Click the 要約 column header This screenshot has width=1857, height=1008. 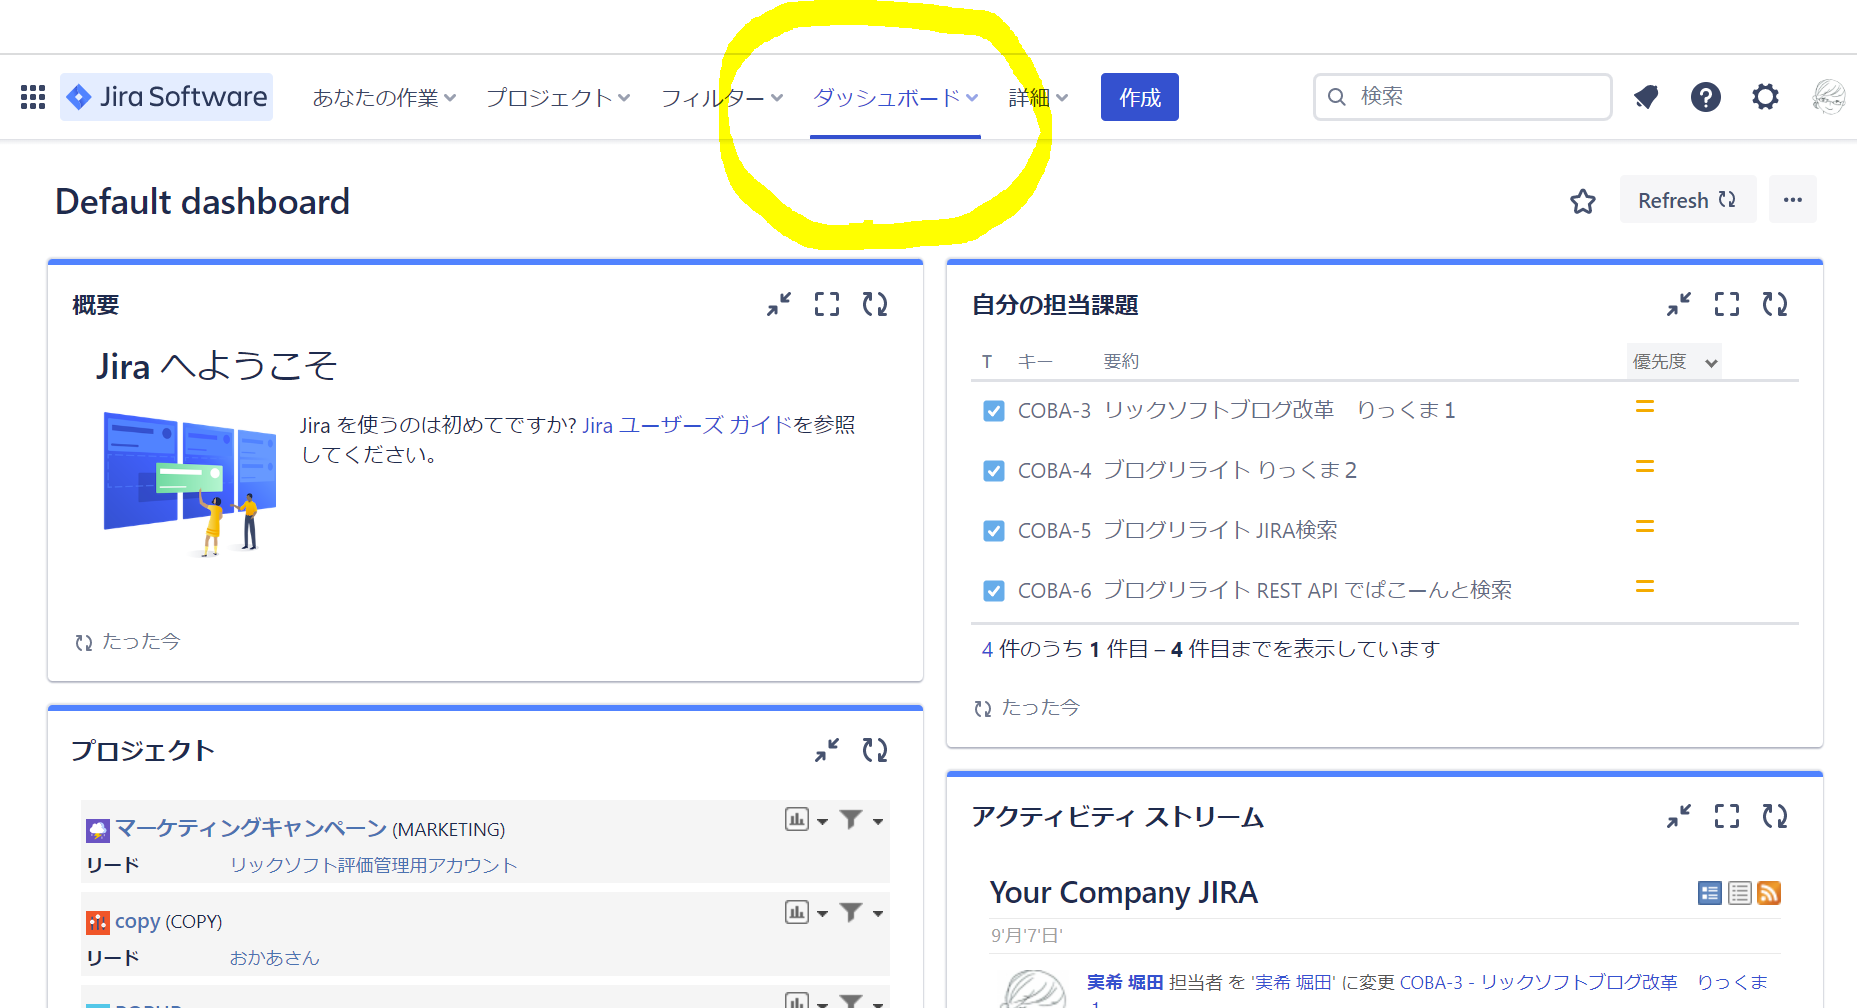1121,362
